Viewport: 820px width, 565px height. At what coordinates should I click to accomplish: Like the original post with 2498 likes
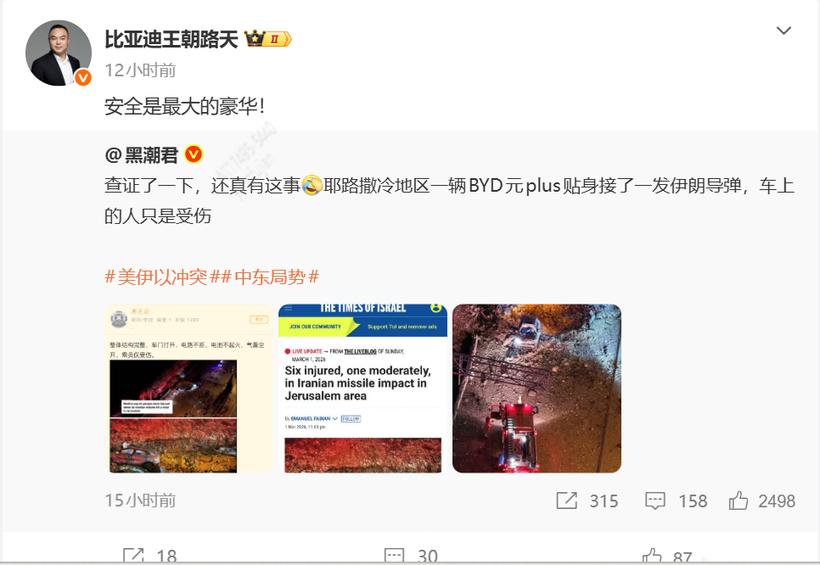pyautogui.click(x=738, y=501)
